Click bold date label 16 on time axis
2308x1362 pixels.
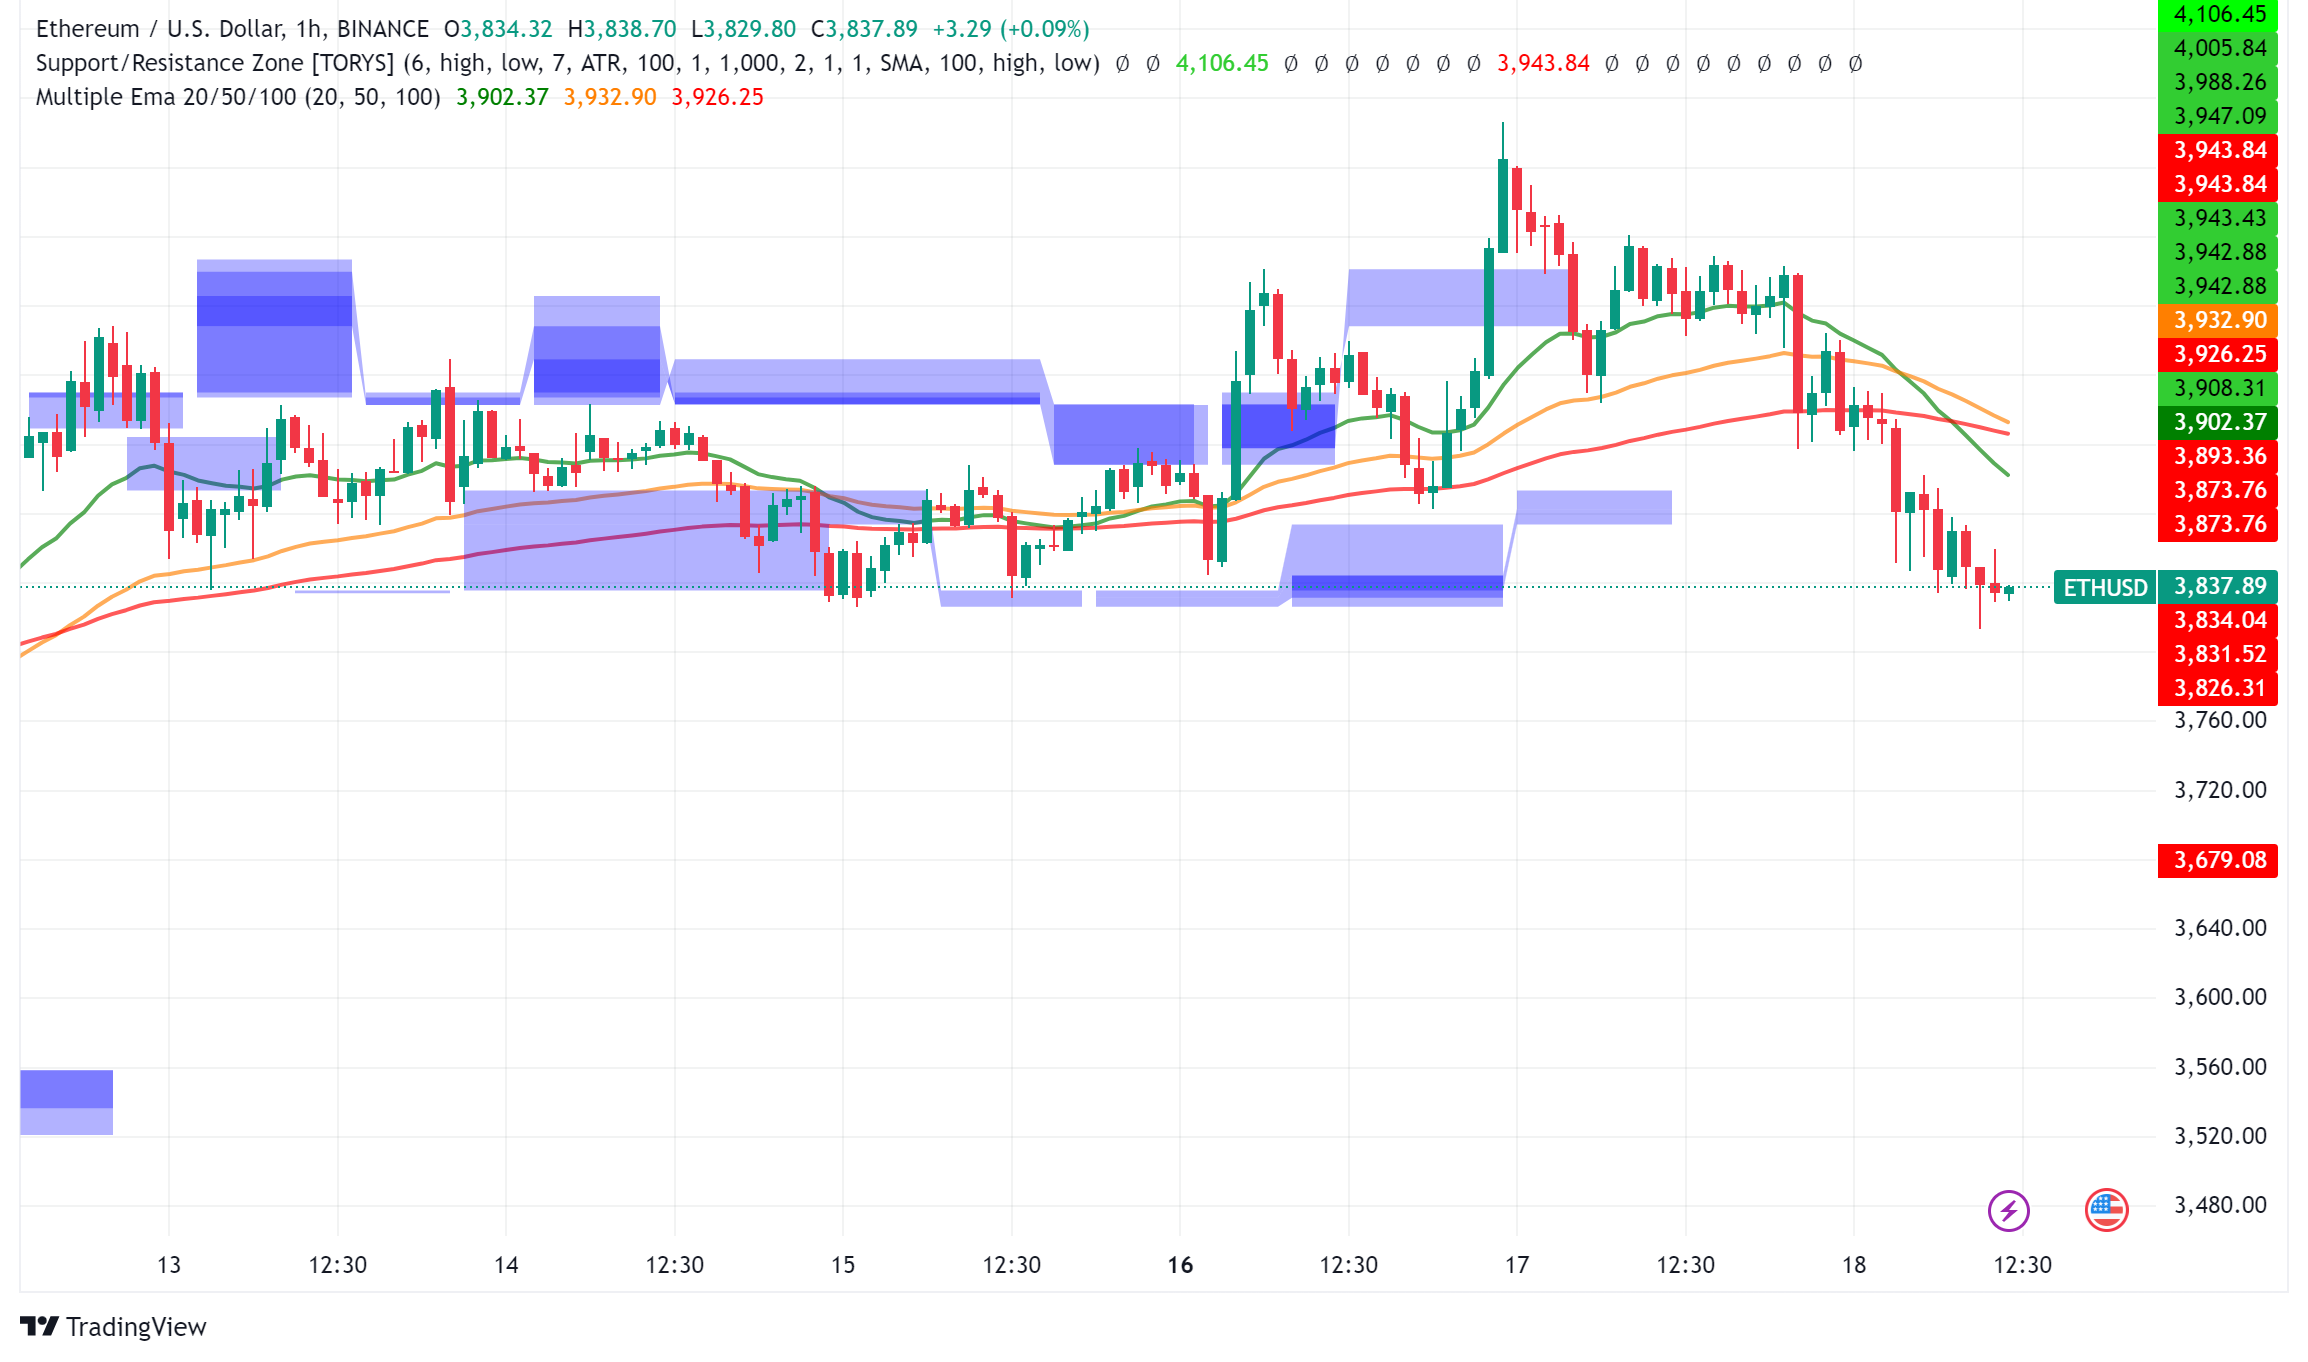(1180, 1265)
